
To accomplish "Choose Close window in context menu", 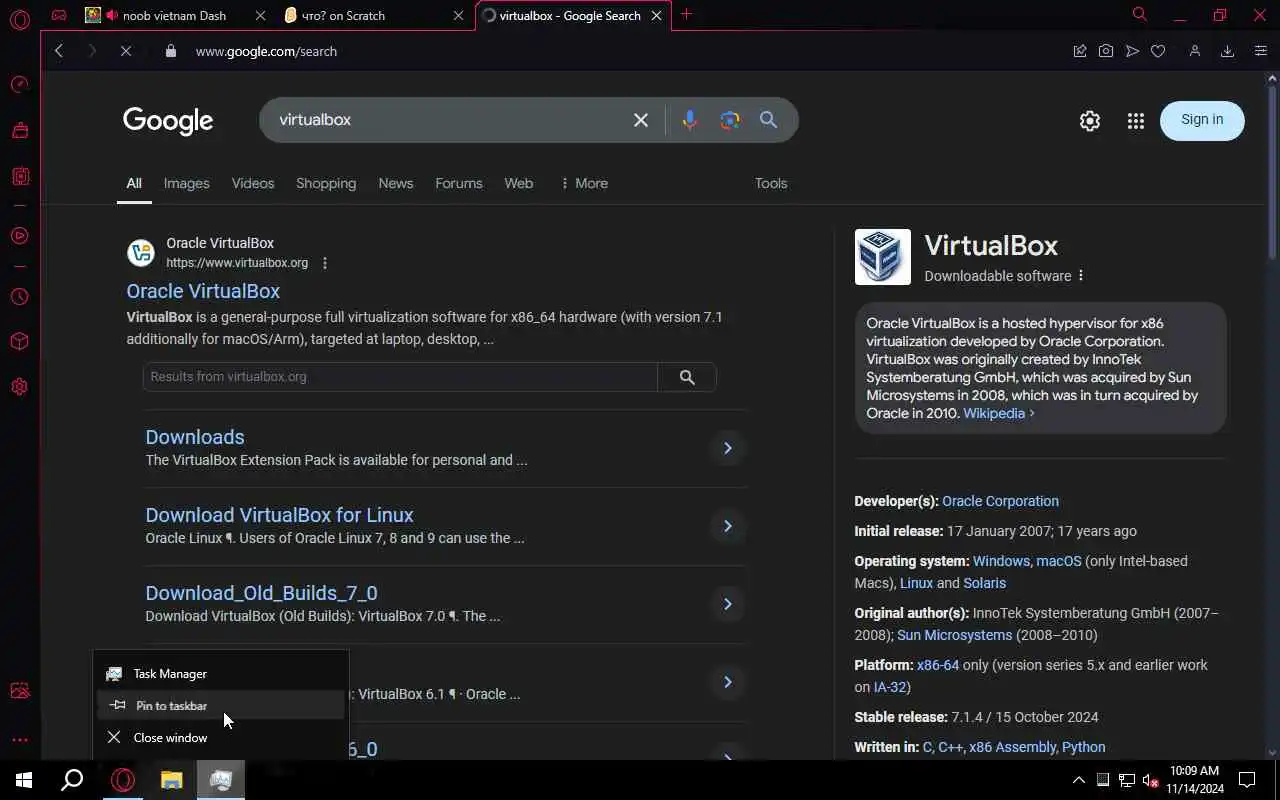I will coord(221,738).
